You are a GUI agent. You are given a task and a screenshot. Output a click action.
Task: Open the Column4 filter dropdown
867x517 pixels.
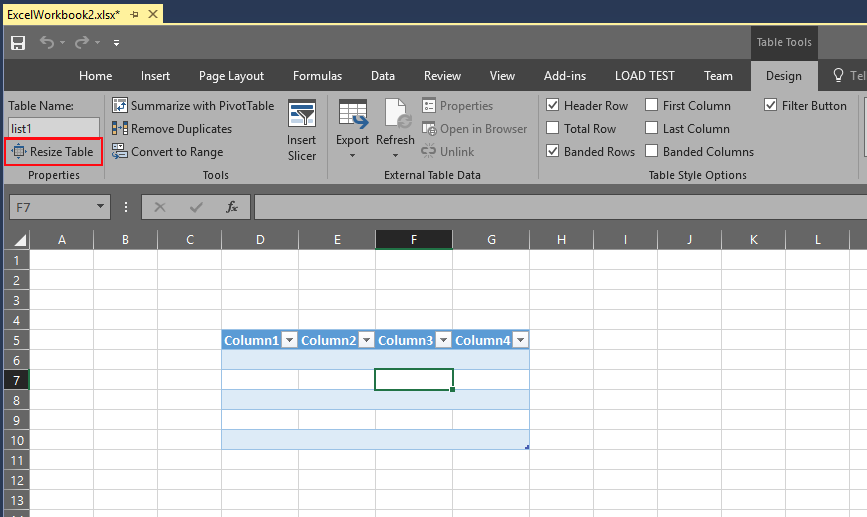[520, 340]
